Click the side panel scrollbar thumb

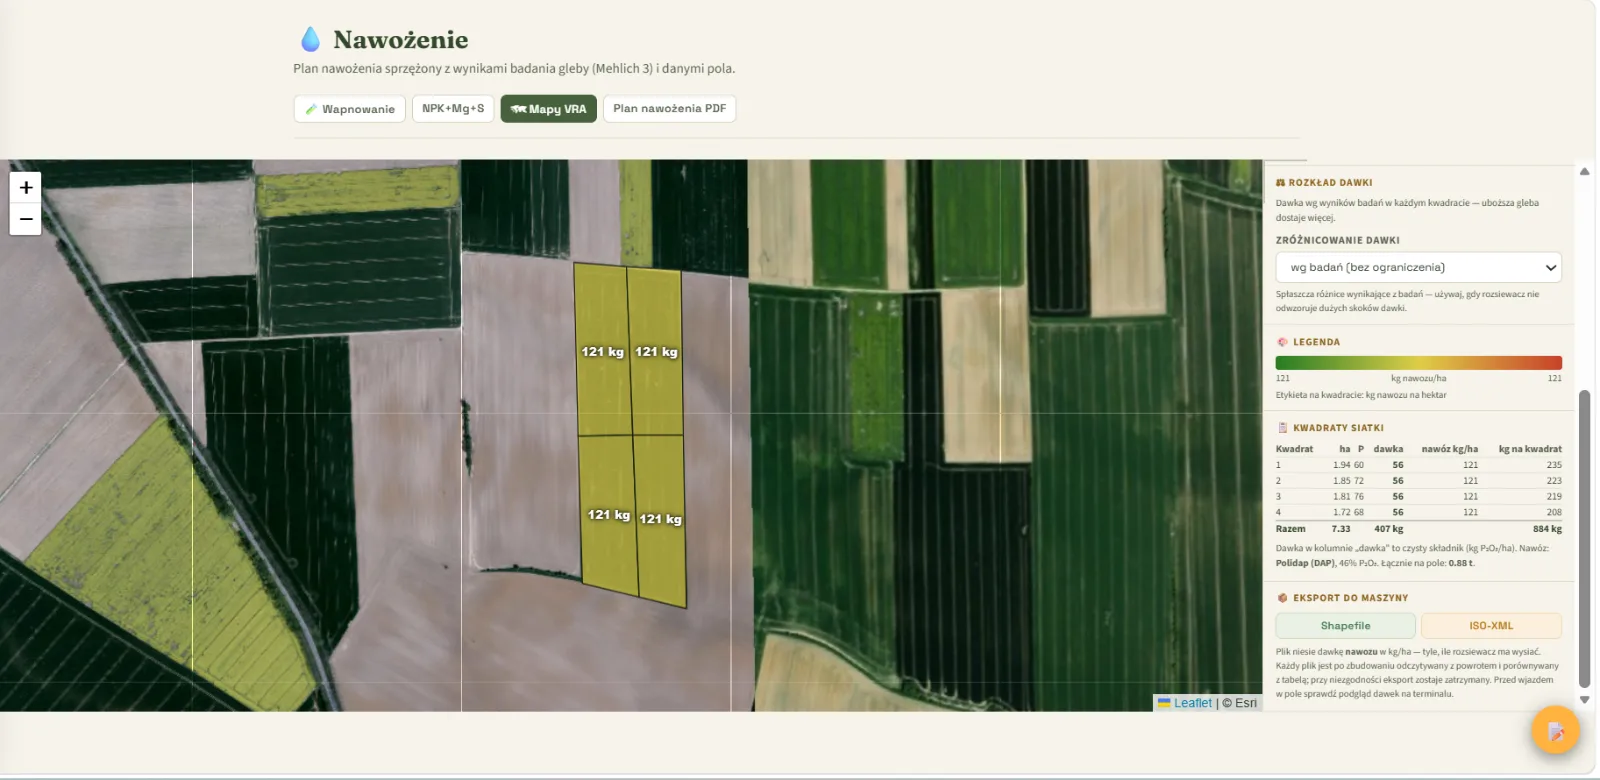(1584, 540)
